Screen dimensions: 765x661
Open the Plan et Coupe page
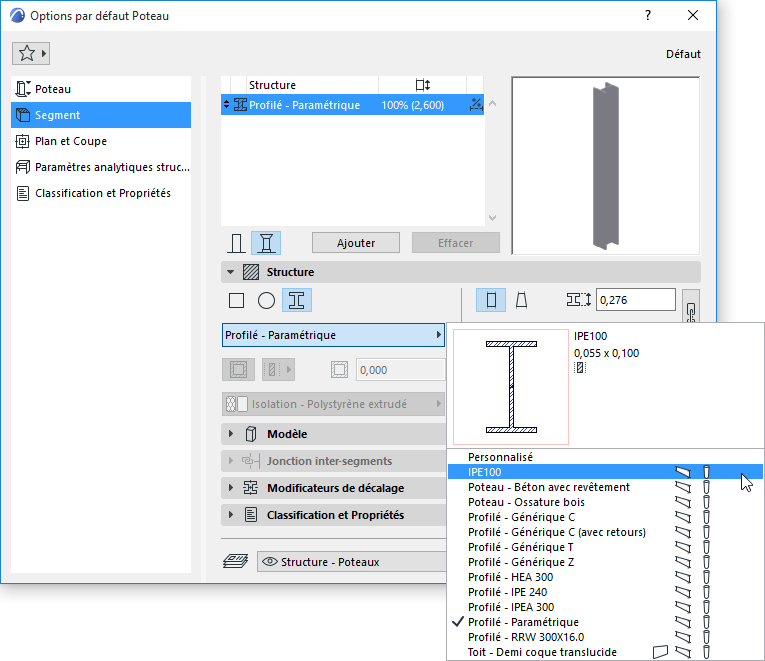101,141
